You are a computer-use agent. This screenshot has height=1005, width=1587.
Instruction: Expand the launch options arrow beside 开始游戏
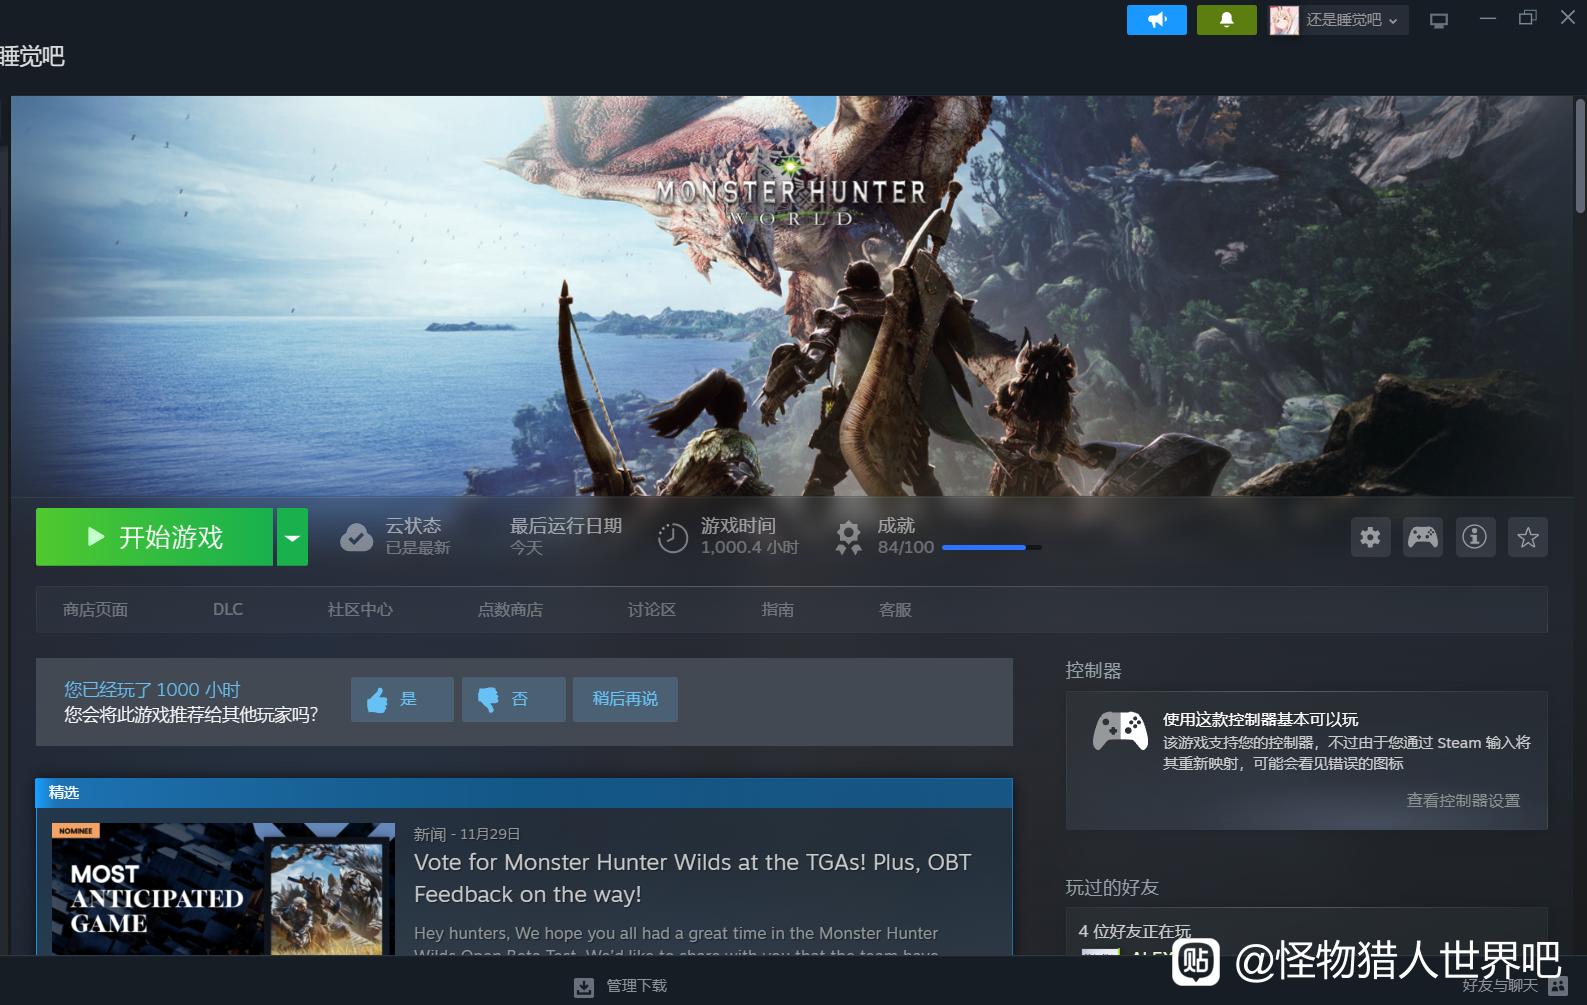292,537
